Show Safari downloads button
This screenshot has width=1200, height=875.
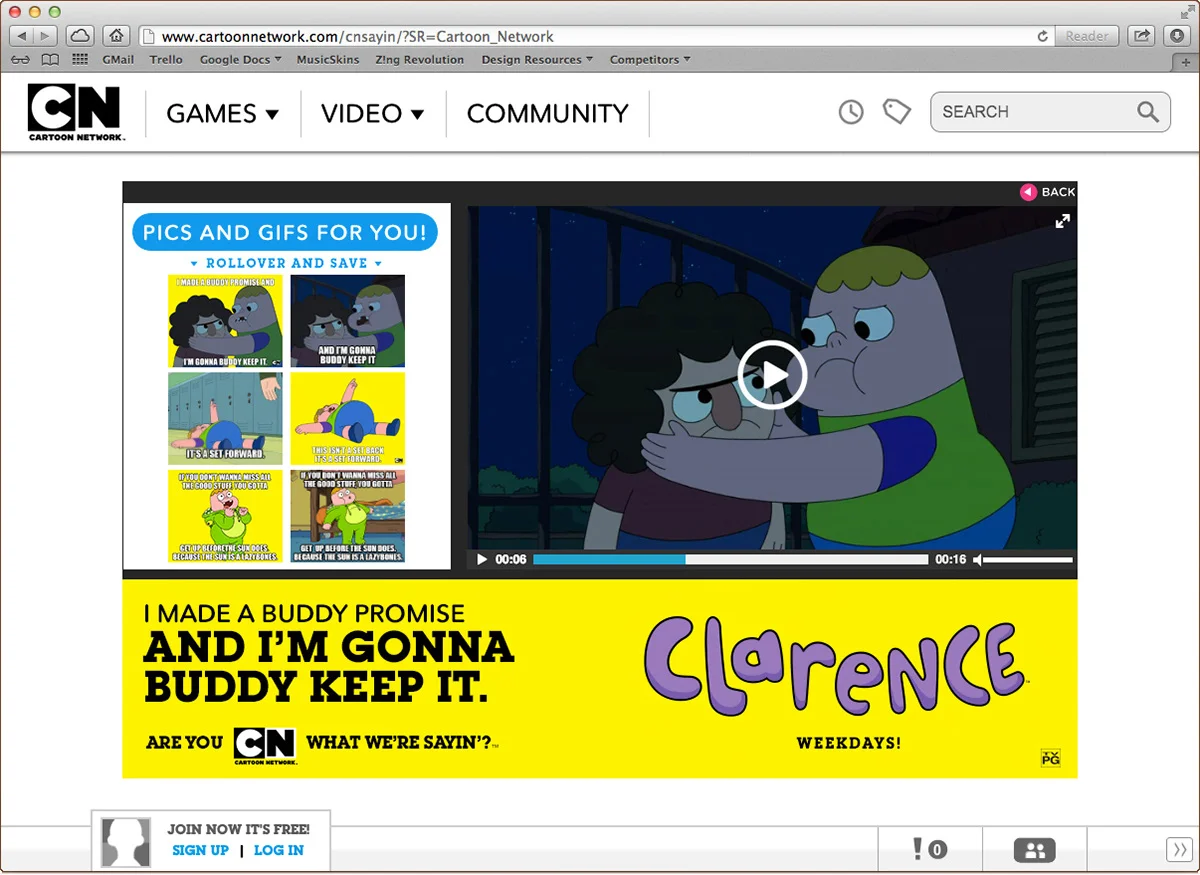coord(1176,36)
